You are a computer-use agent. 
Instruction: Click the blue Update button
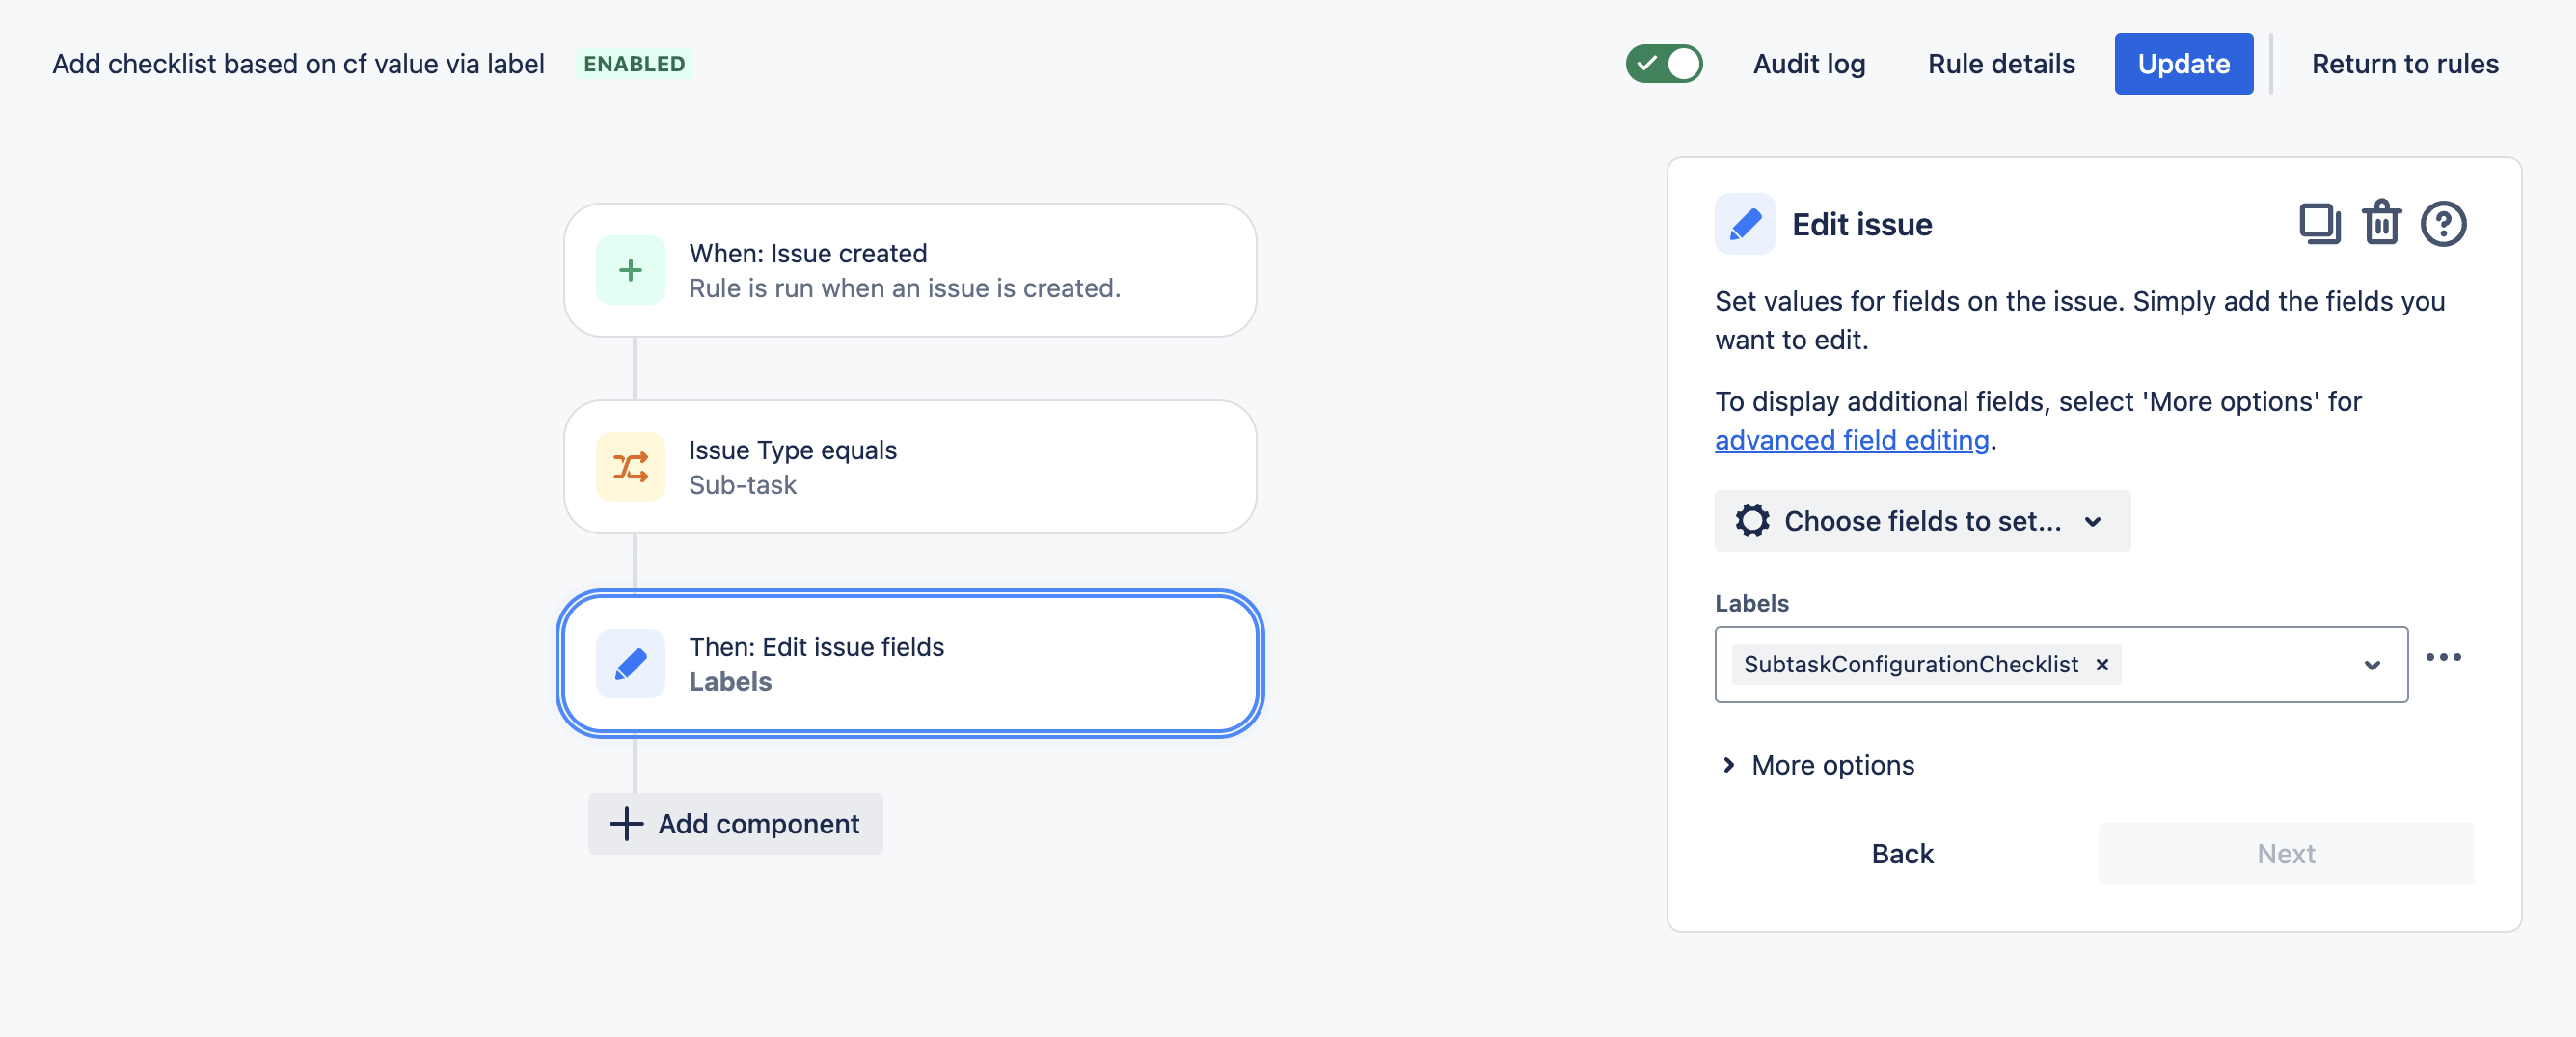point(2183,64)
